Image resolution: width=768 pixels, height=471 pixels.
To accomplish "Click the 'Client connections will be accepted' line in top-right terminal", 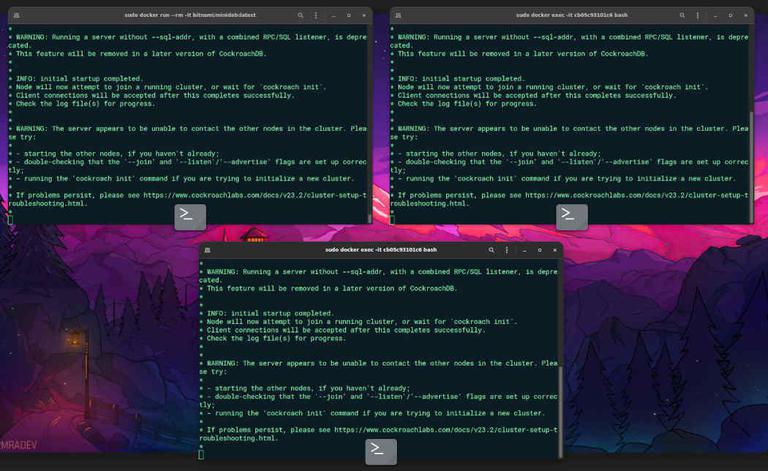I will [x=536, y=95].
